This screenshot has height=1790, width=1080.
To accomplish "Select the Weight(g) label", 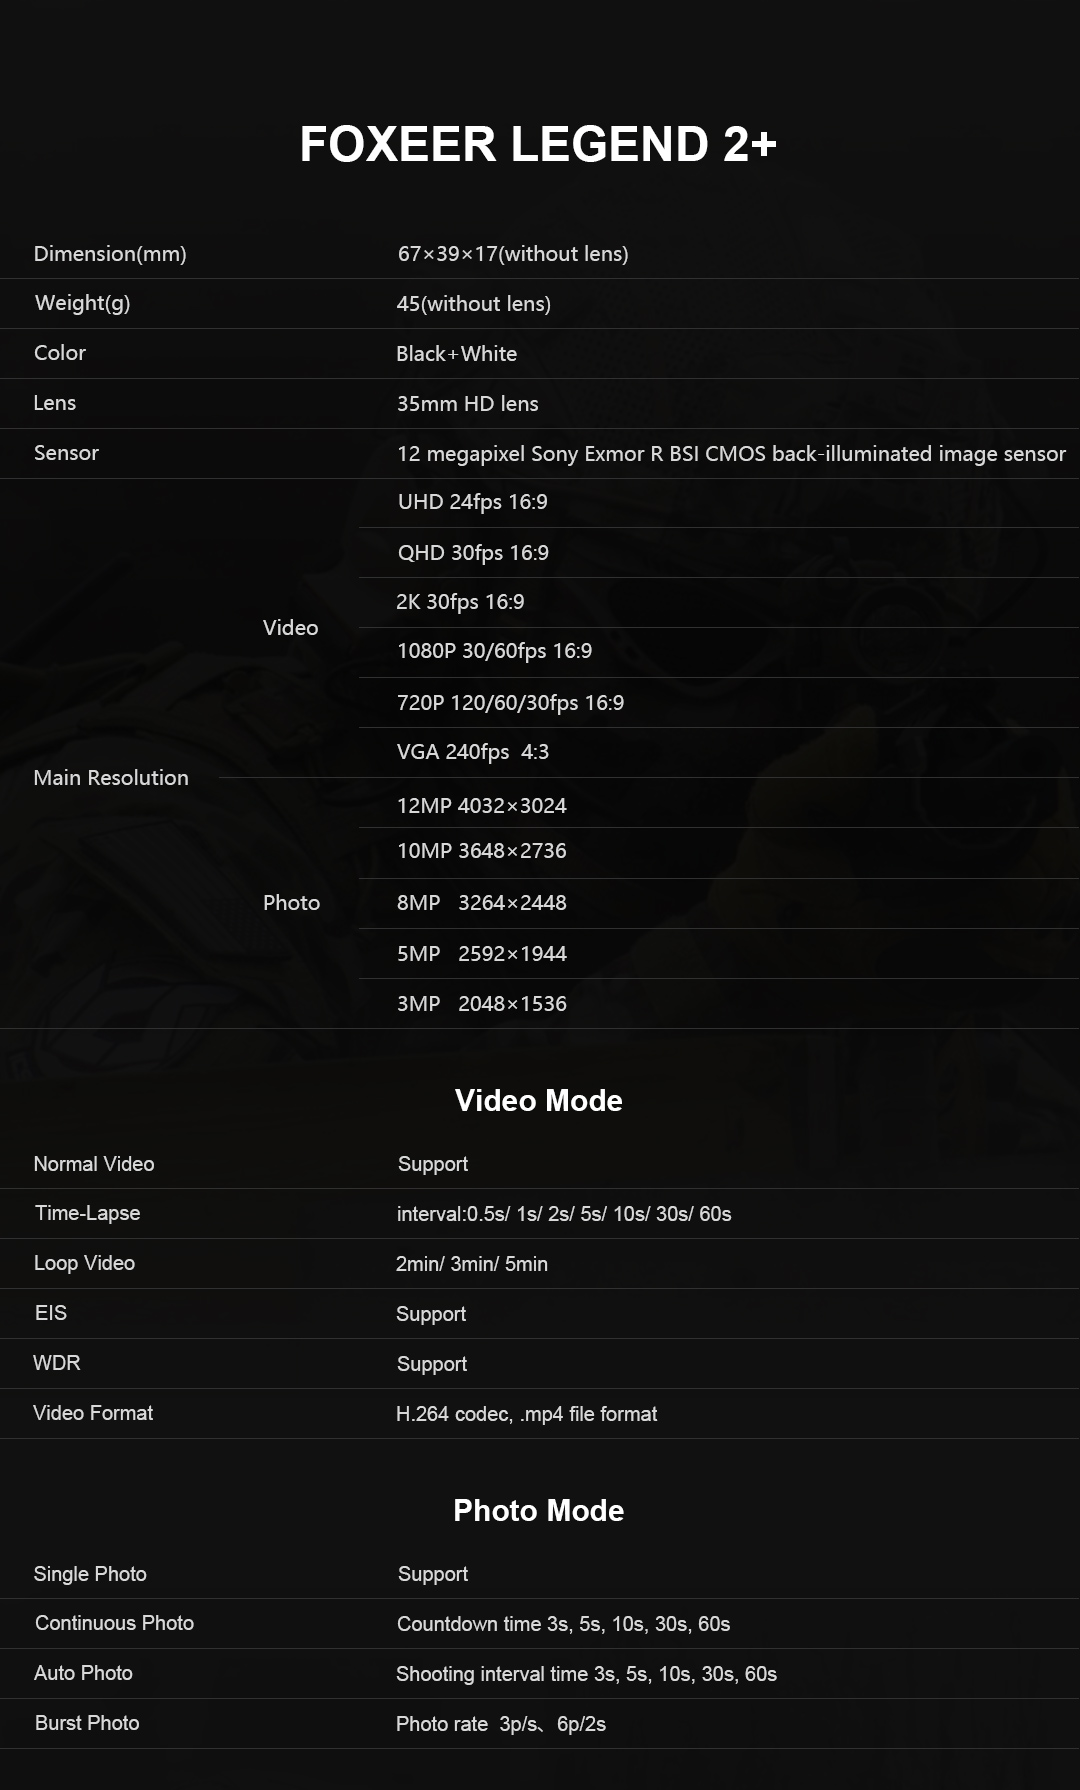I will pos(83,303).
